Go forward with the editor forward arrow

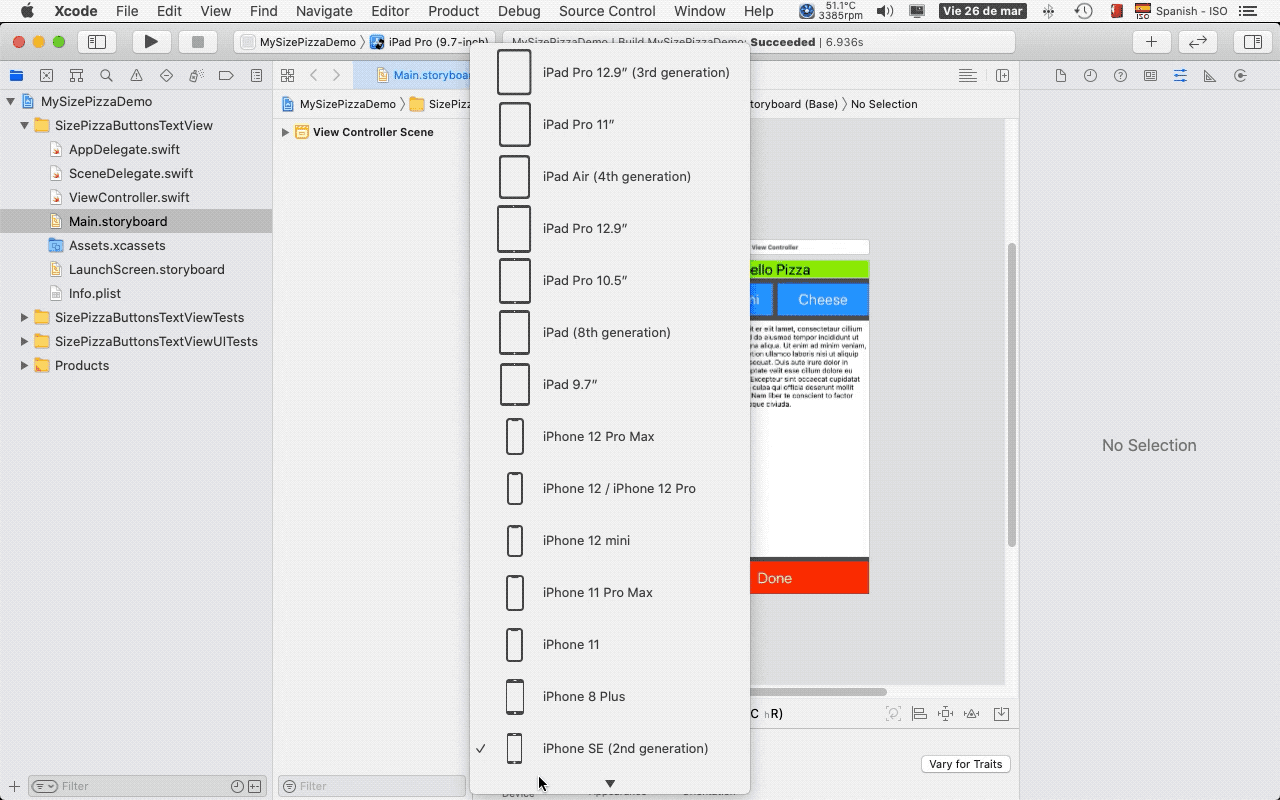coord(336,76)
